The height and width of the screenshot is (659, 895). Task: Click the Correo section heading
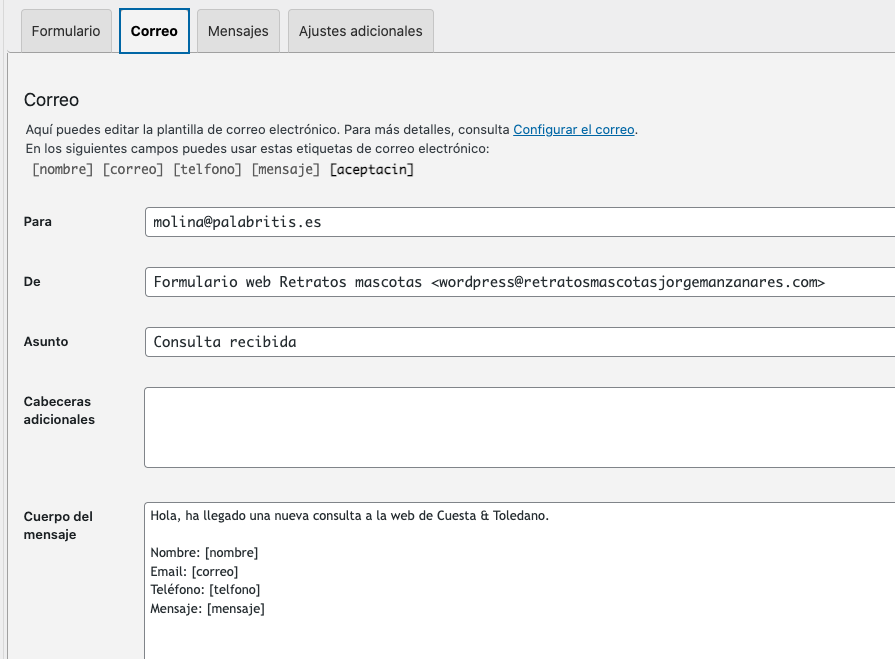tap(51, 100)
